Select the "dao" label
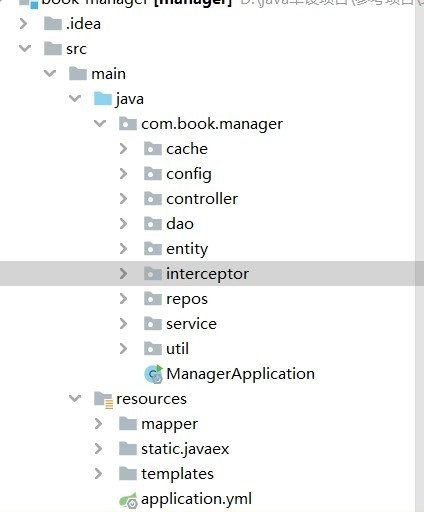Viewport: 424px width, 512px height. [180, 224]
